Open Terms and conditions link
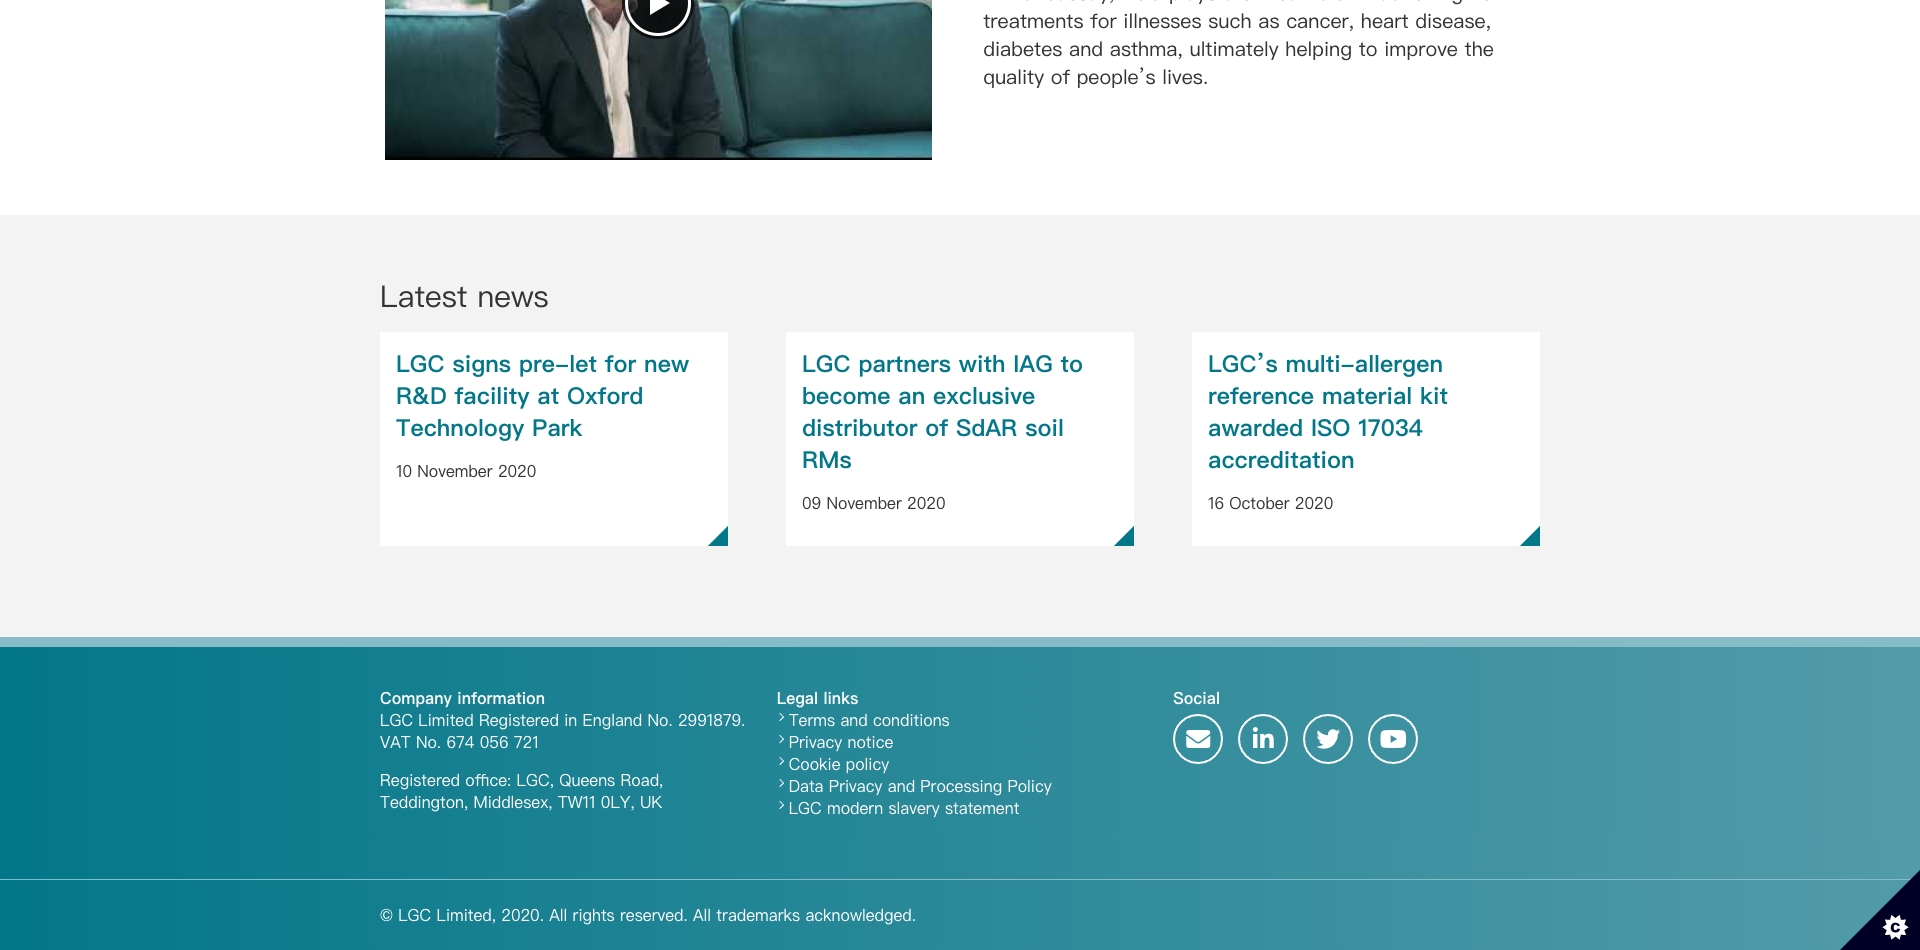1920x950 pixels. pos(868,720)
